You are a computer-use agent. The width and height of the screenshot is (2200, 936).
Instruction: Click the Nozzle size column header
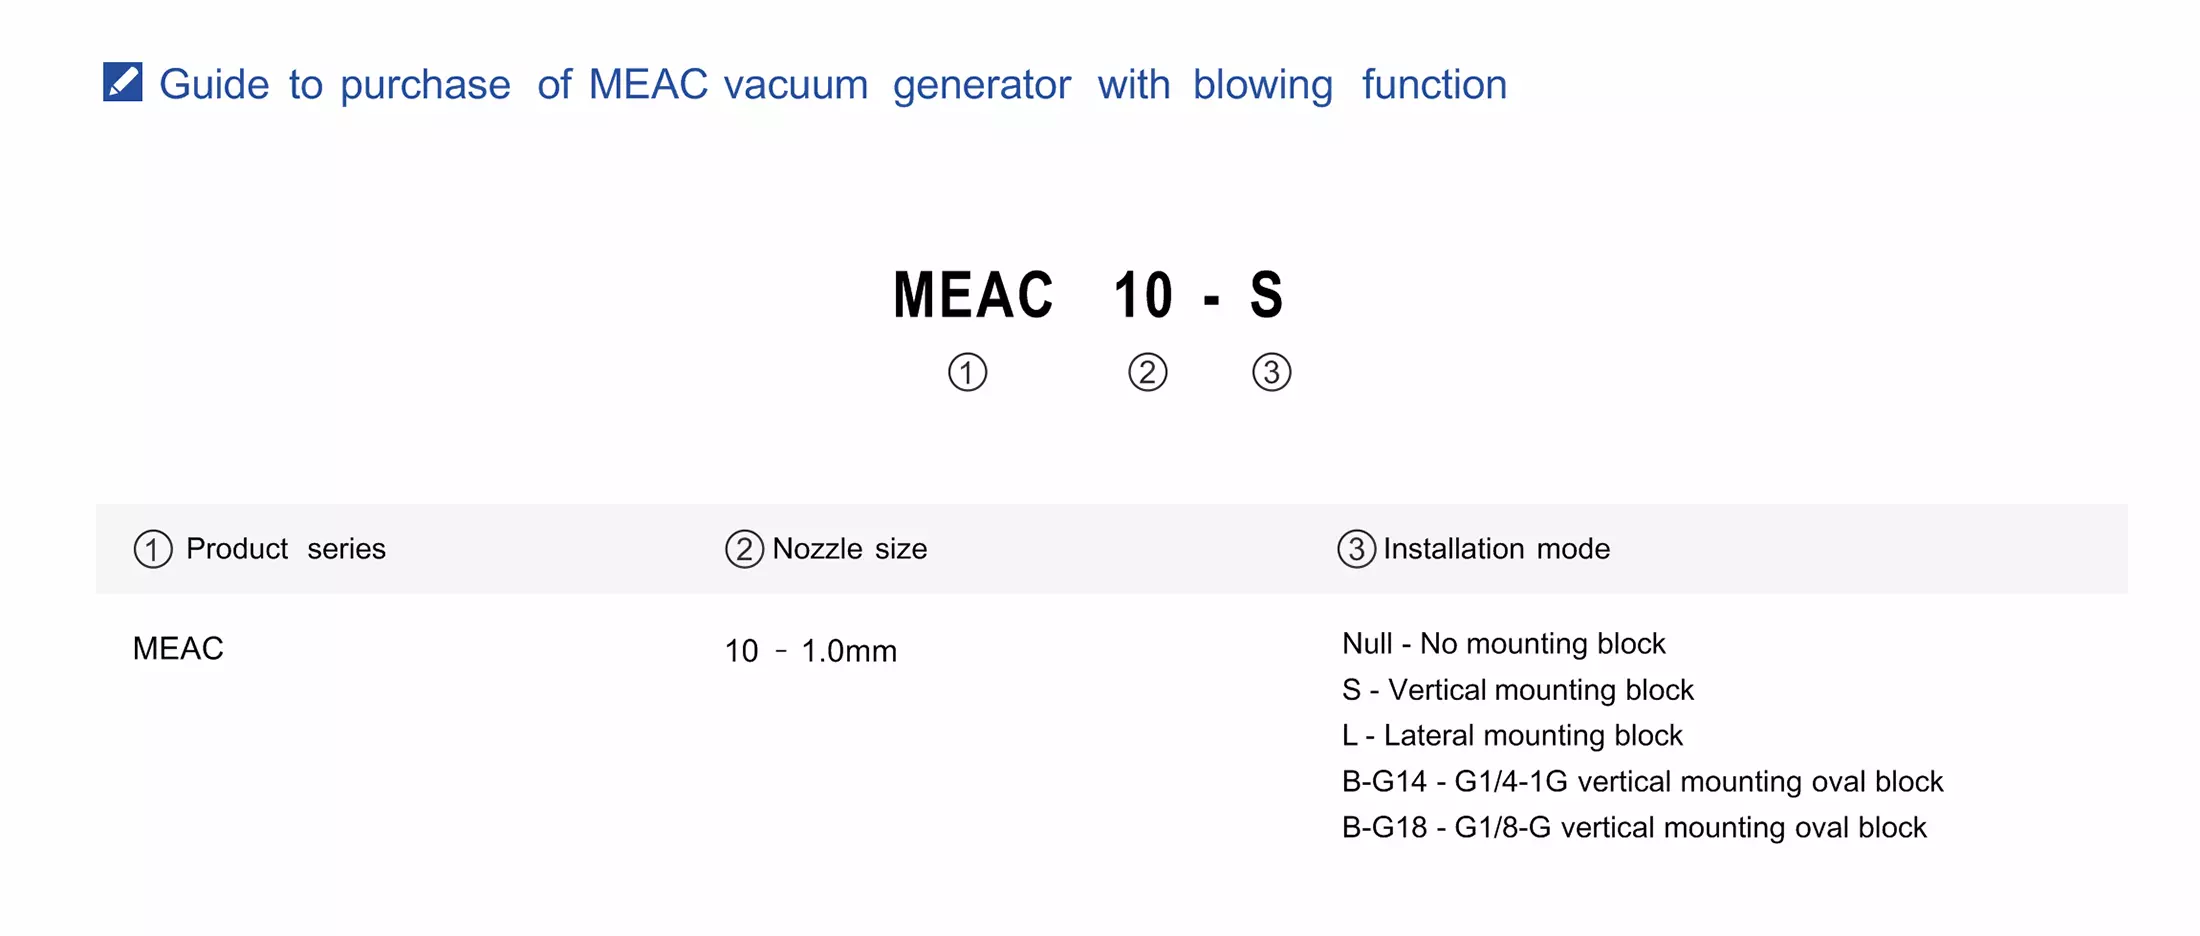pos(849,549)
